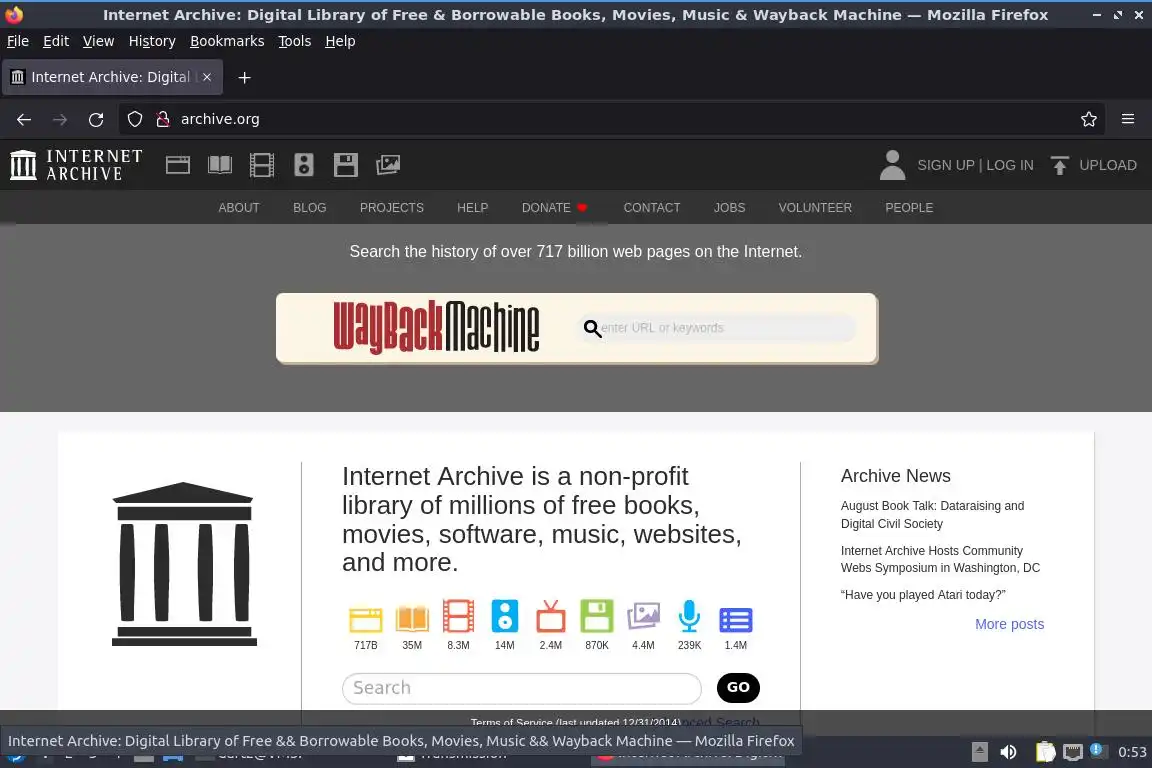The height and width of the screenshot is (768, 1152).
Task: Open the Audio speaker icon in top navigation
Action: pyautogui.click(x=303, y=165)
